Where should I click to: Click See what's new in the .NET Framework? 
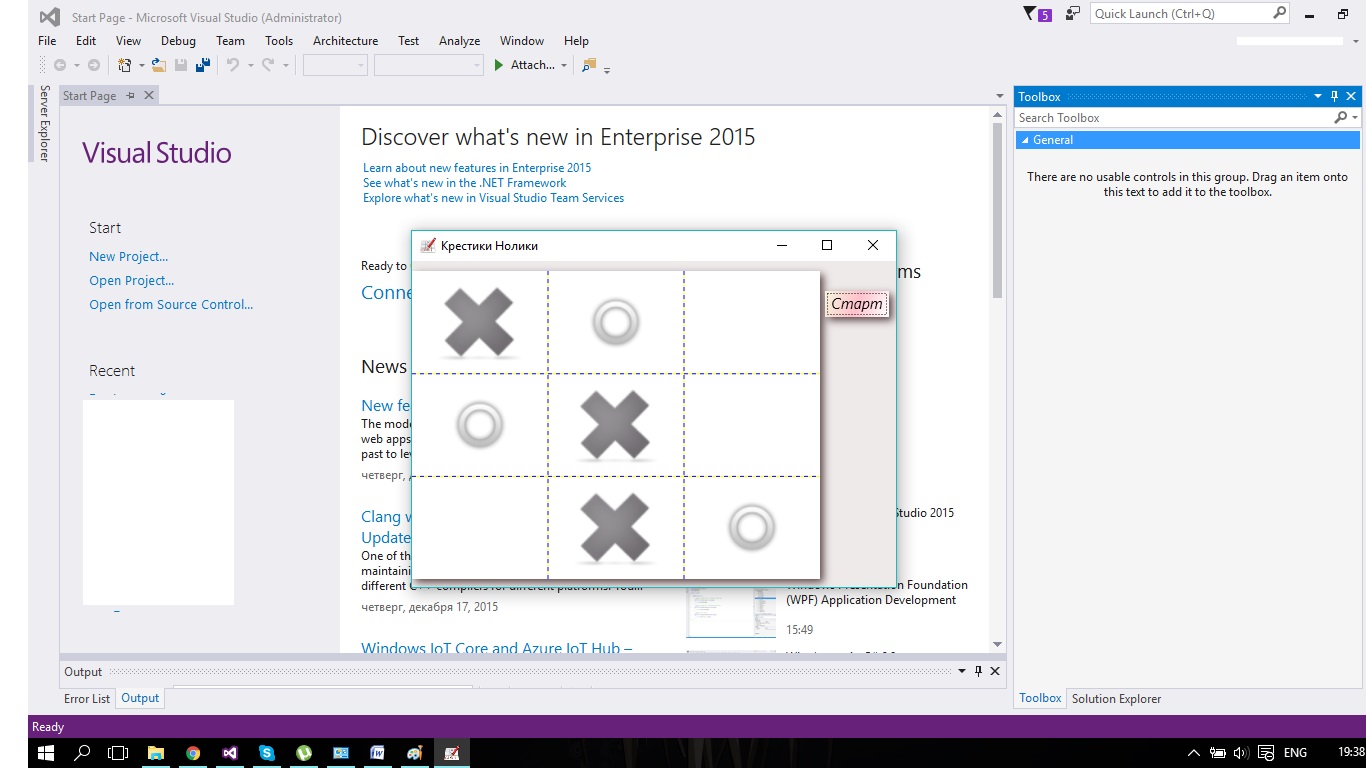(x=465, y=183)
